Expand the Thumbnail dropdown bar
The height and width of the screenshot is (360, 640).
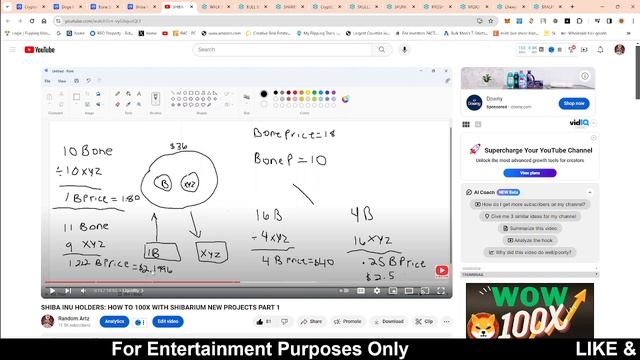coord(530,275)
